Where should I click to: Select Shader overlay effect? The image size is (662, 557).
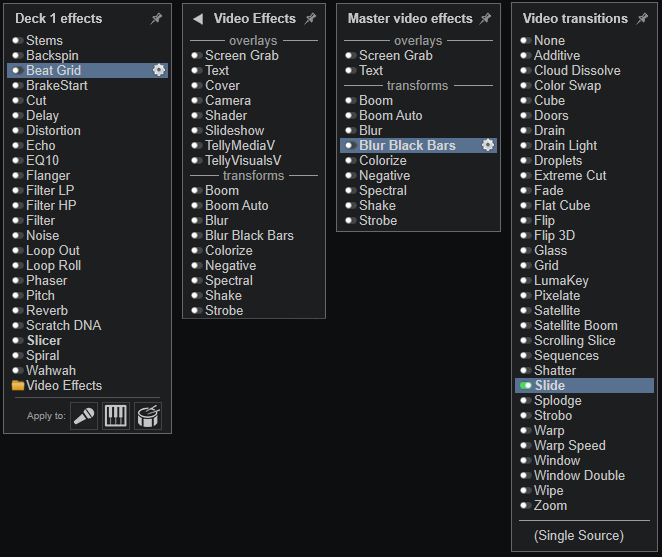point(226,115)
